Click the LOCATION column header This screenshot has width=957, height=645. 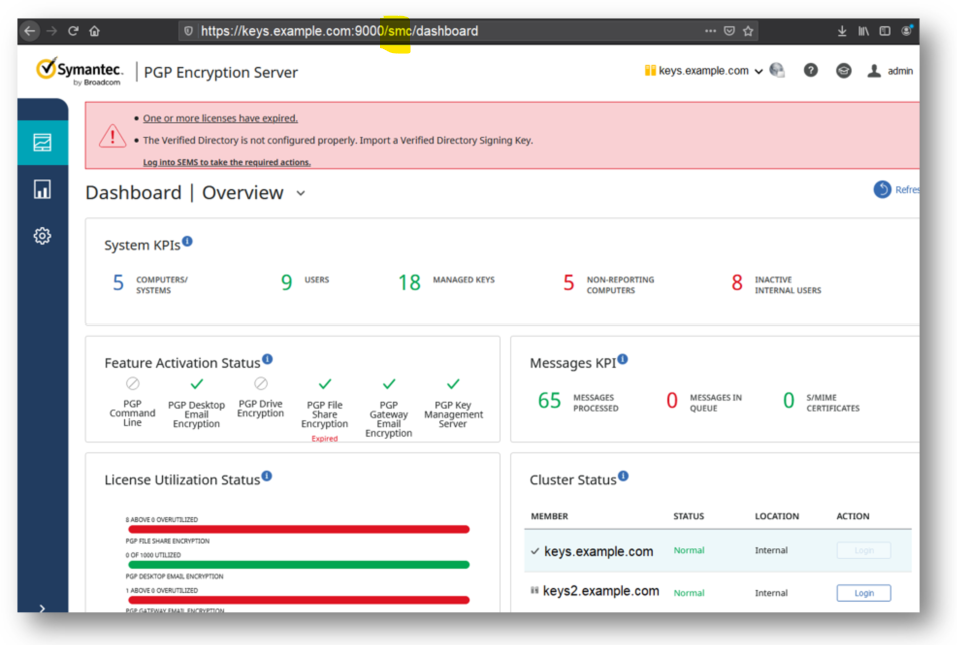click(x=777, y=516)
